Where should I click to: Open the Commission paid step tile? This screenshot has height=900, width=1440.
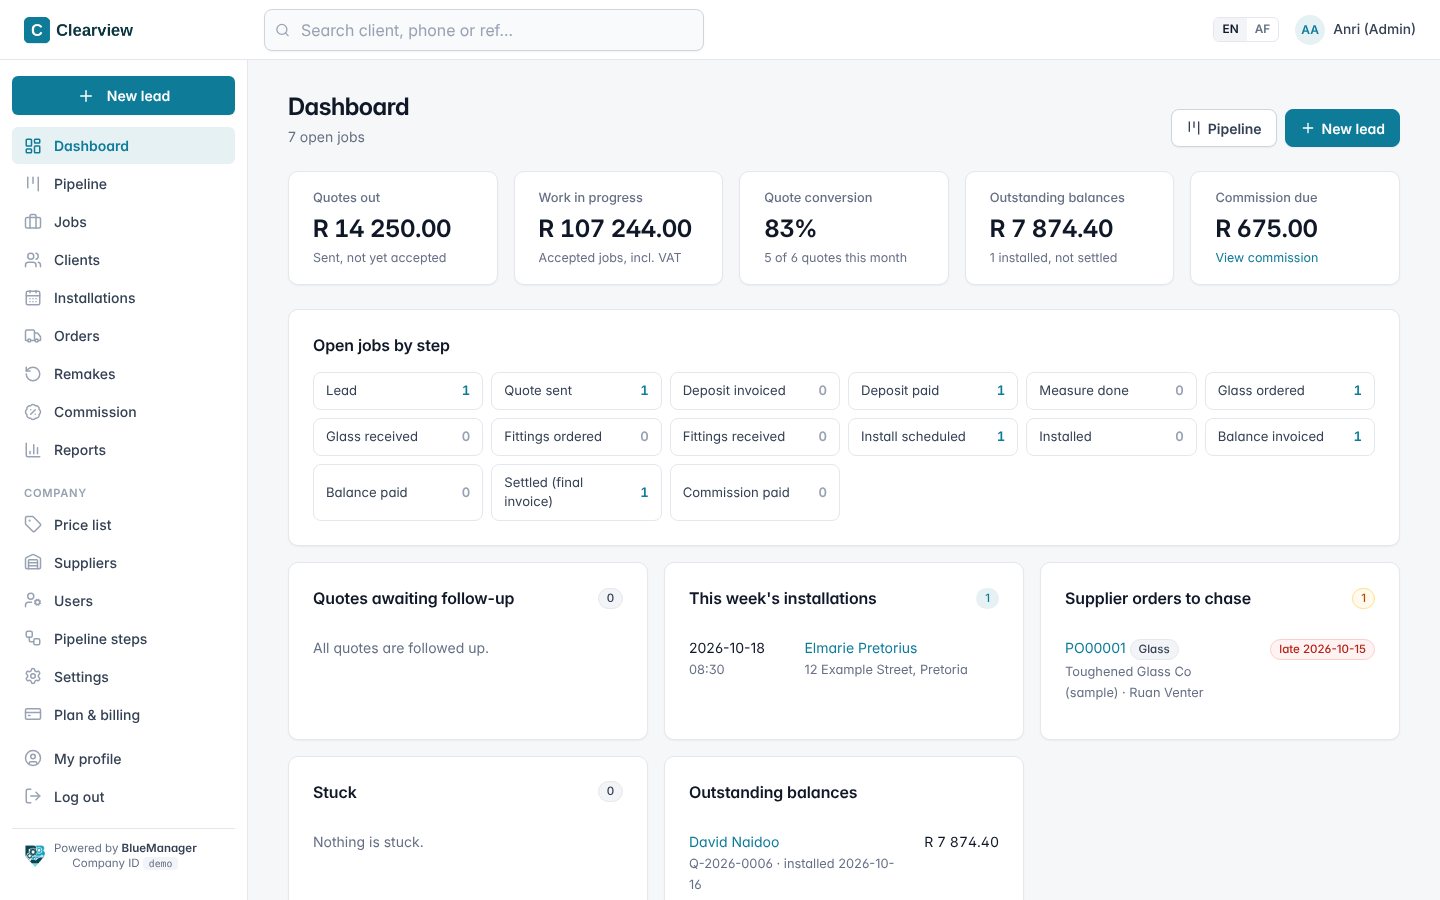coord(755,492)
